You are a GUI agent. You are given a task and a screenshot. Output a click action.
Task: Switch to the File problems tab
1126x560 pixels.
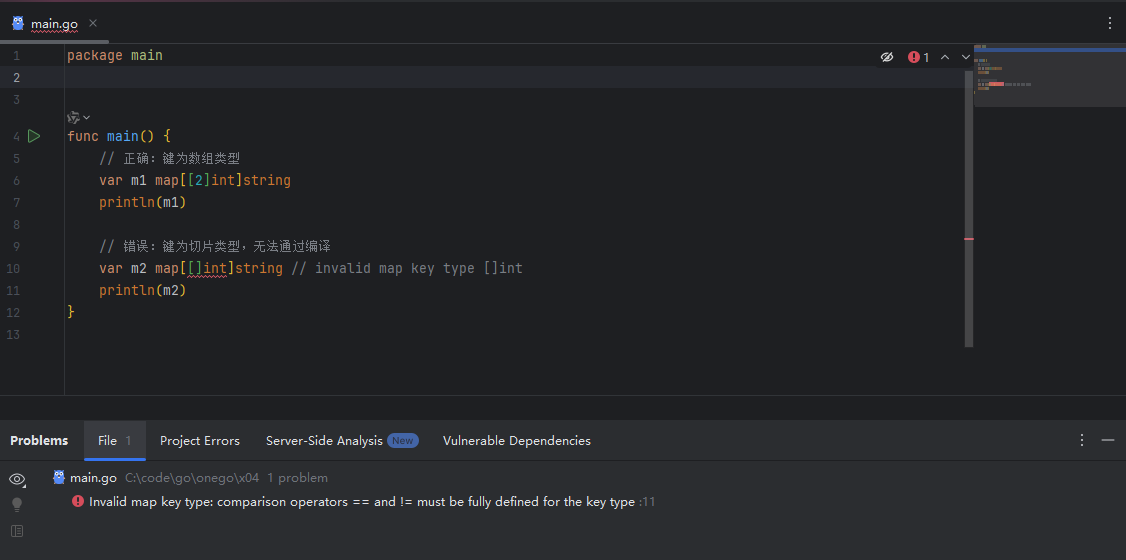[115, 440]
